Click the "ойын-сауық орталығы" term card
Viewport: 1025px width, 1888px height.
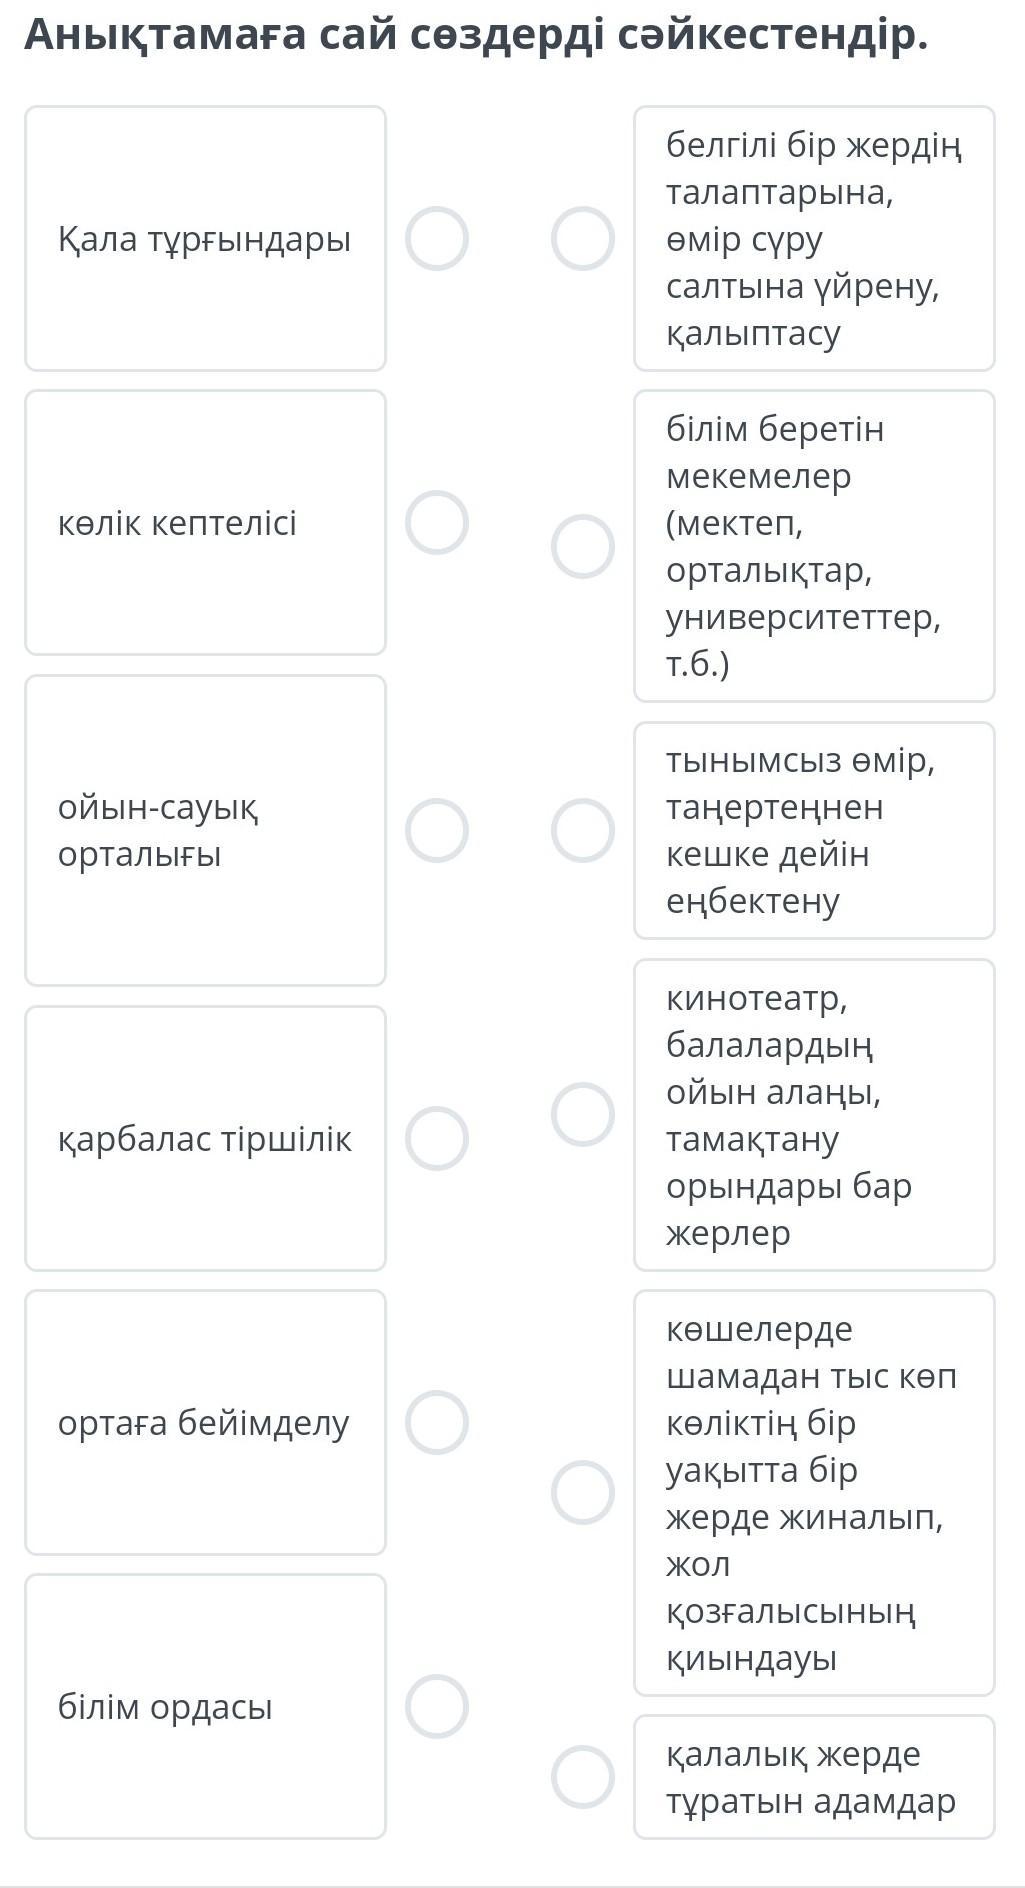(x=205, y=830)
